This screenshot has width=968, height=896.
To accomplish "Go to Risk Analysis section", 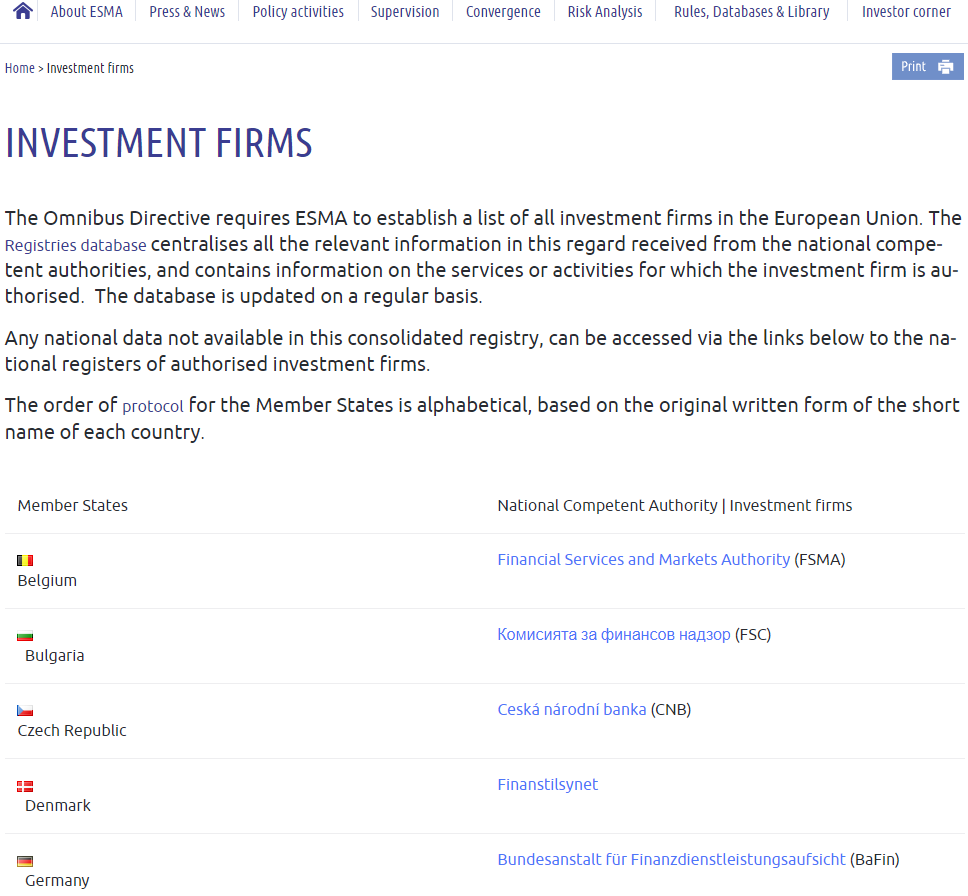I will coord(605,12).
